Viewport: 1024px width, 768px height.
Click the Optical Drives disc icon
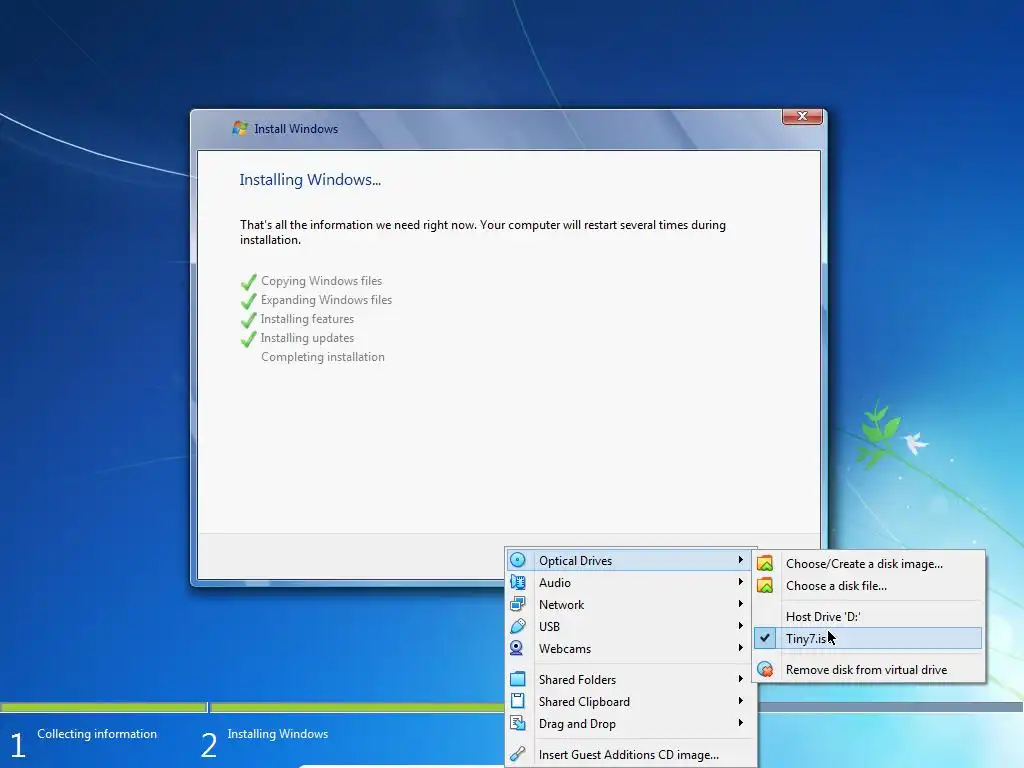[517, 560]
